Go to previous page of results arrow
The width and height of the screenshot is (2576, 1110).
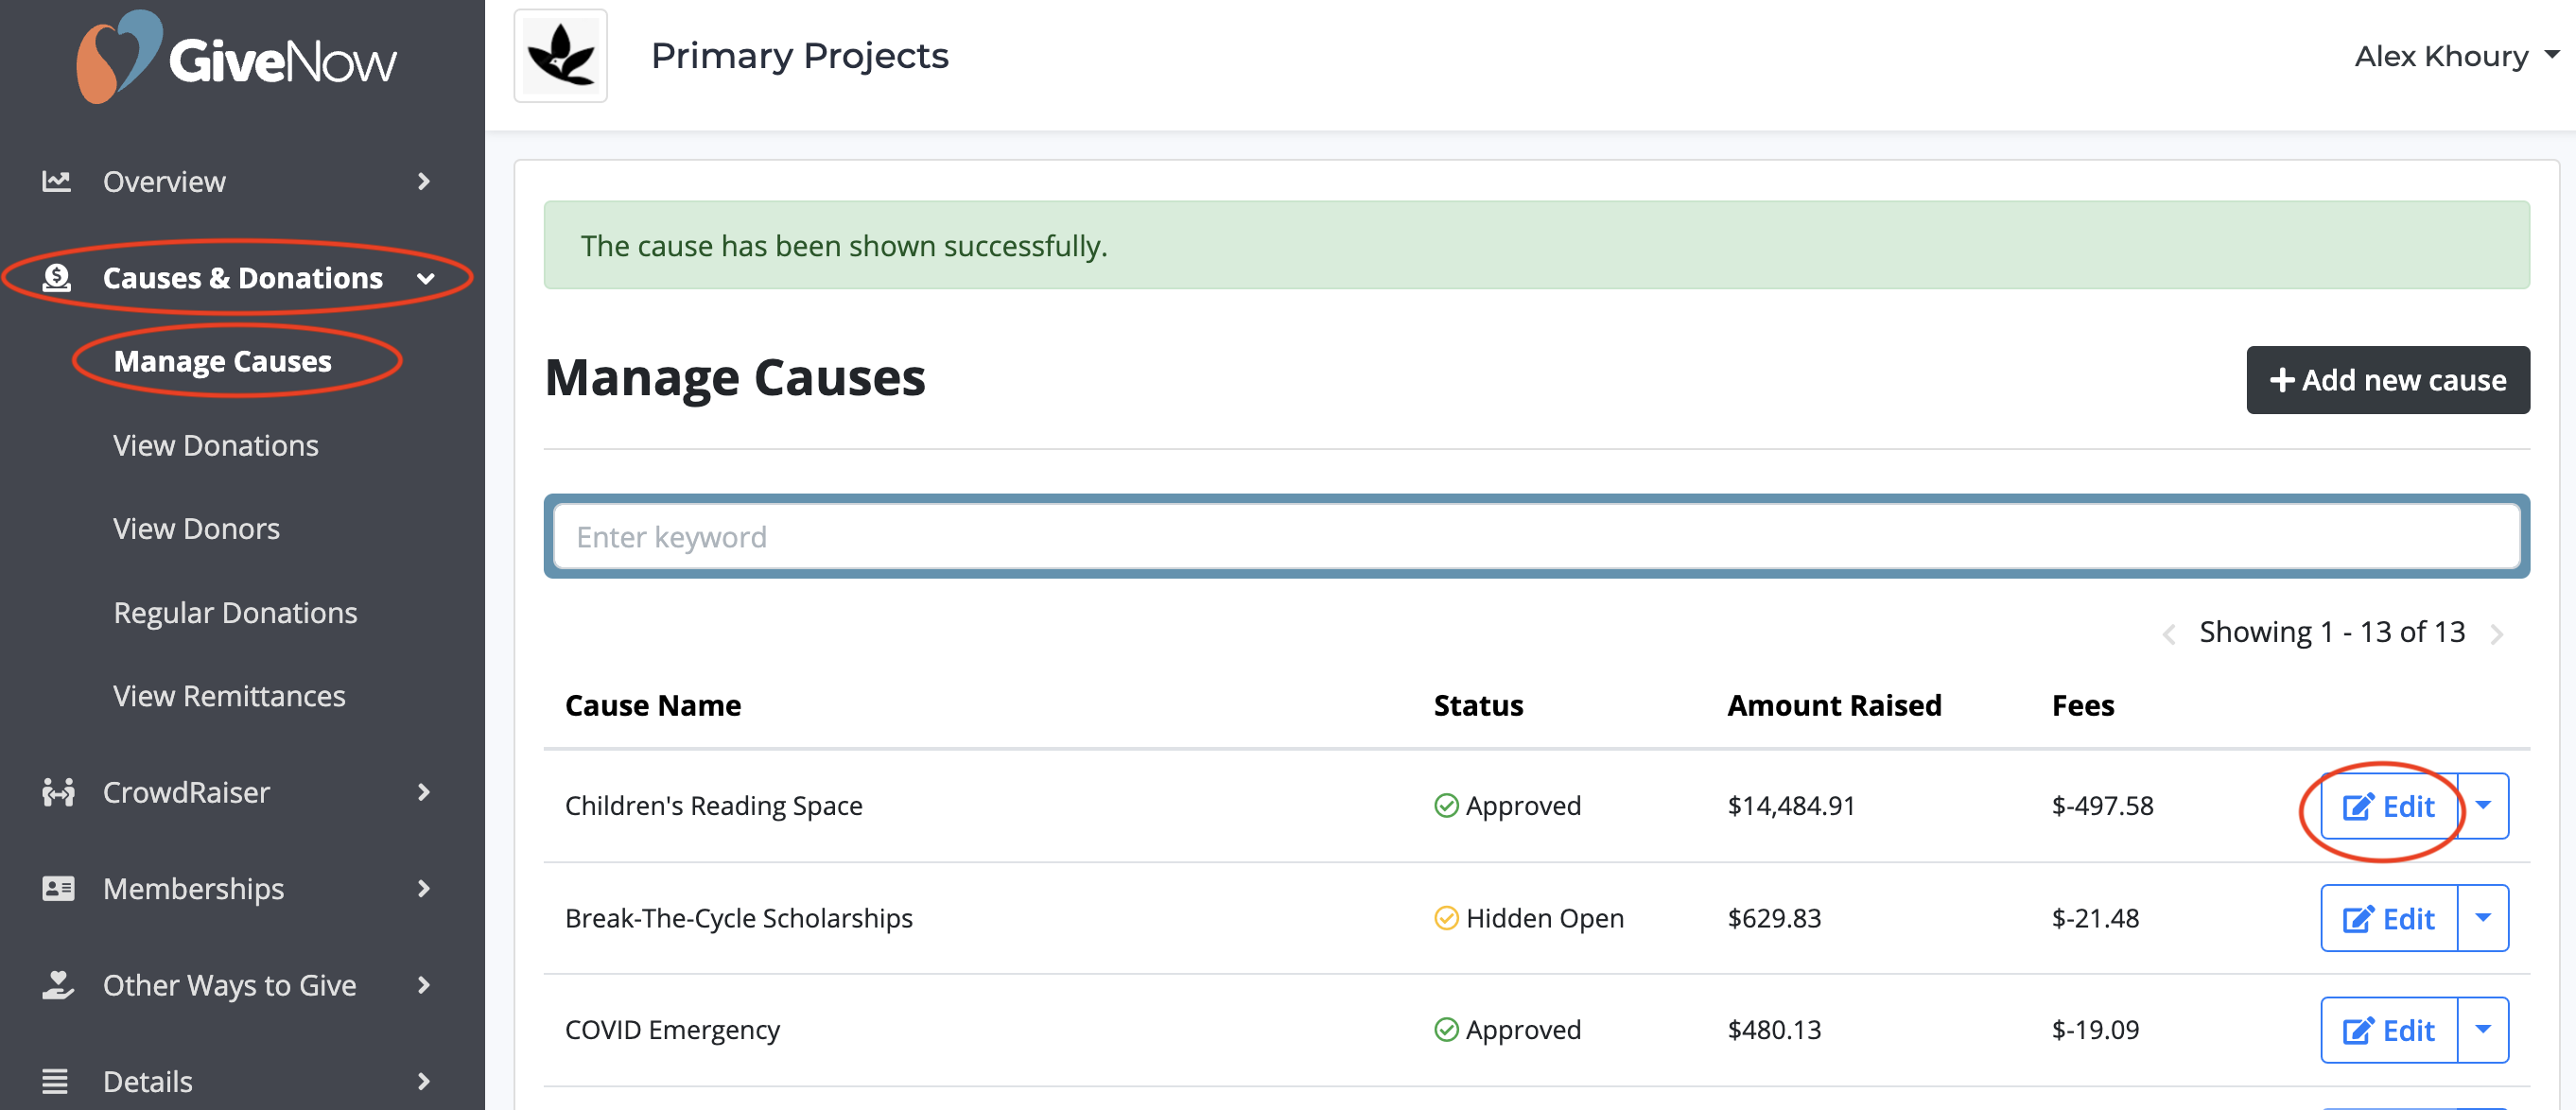coord(2168,634)
